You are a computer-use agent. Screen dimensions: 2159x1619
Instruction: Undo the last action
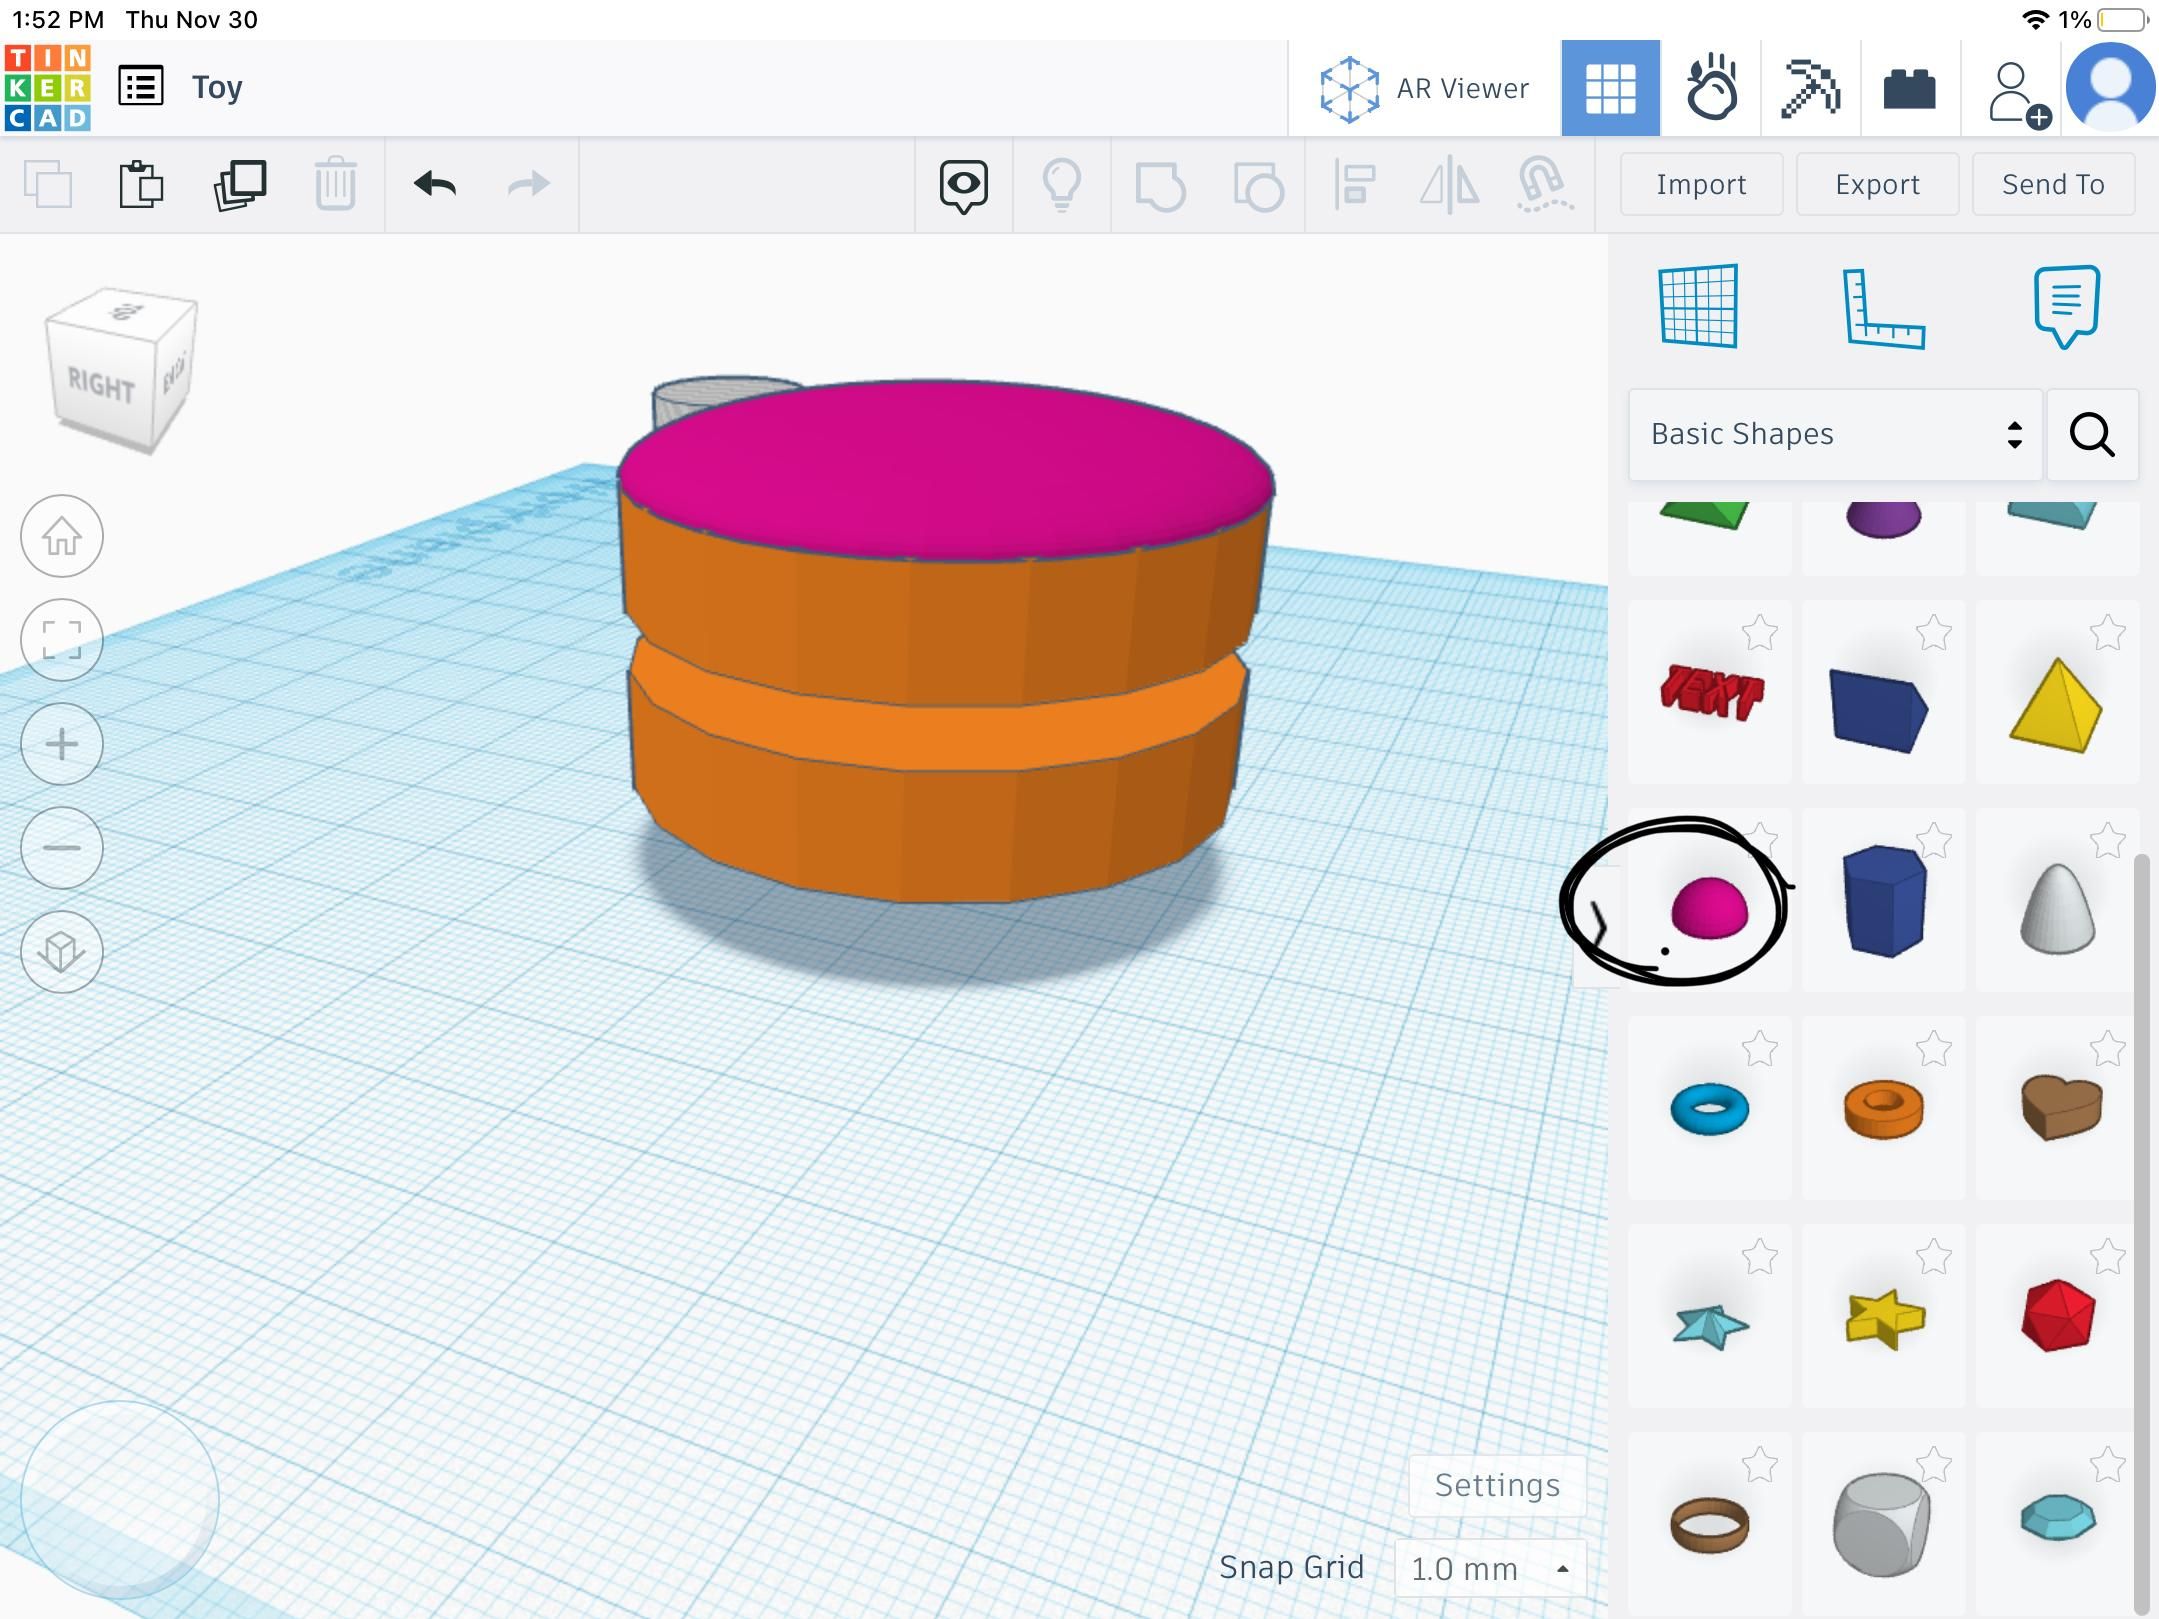point(434,184)
